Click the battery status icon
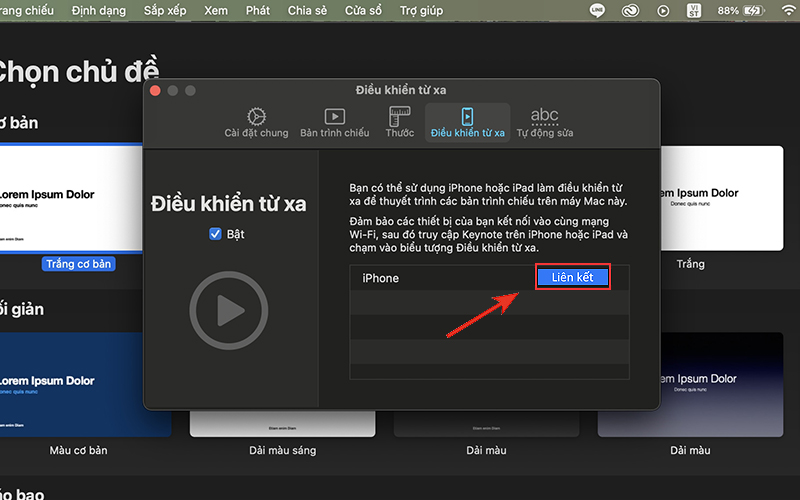This screenshot has height=500, width=800. coord(754,11)
